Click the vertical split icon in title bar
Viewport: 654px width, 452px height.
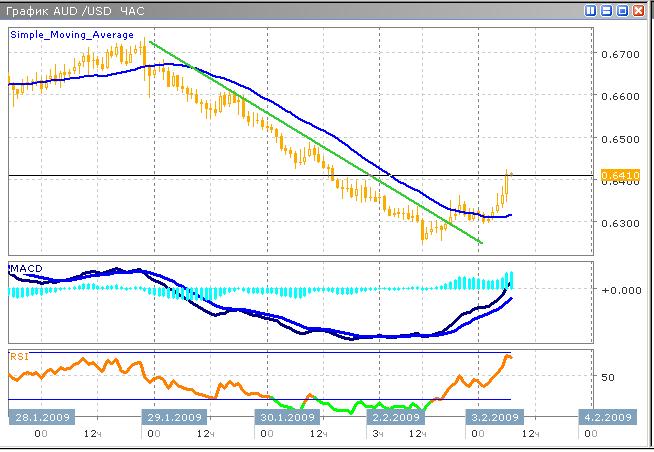592,10
